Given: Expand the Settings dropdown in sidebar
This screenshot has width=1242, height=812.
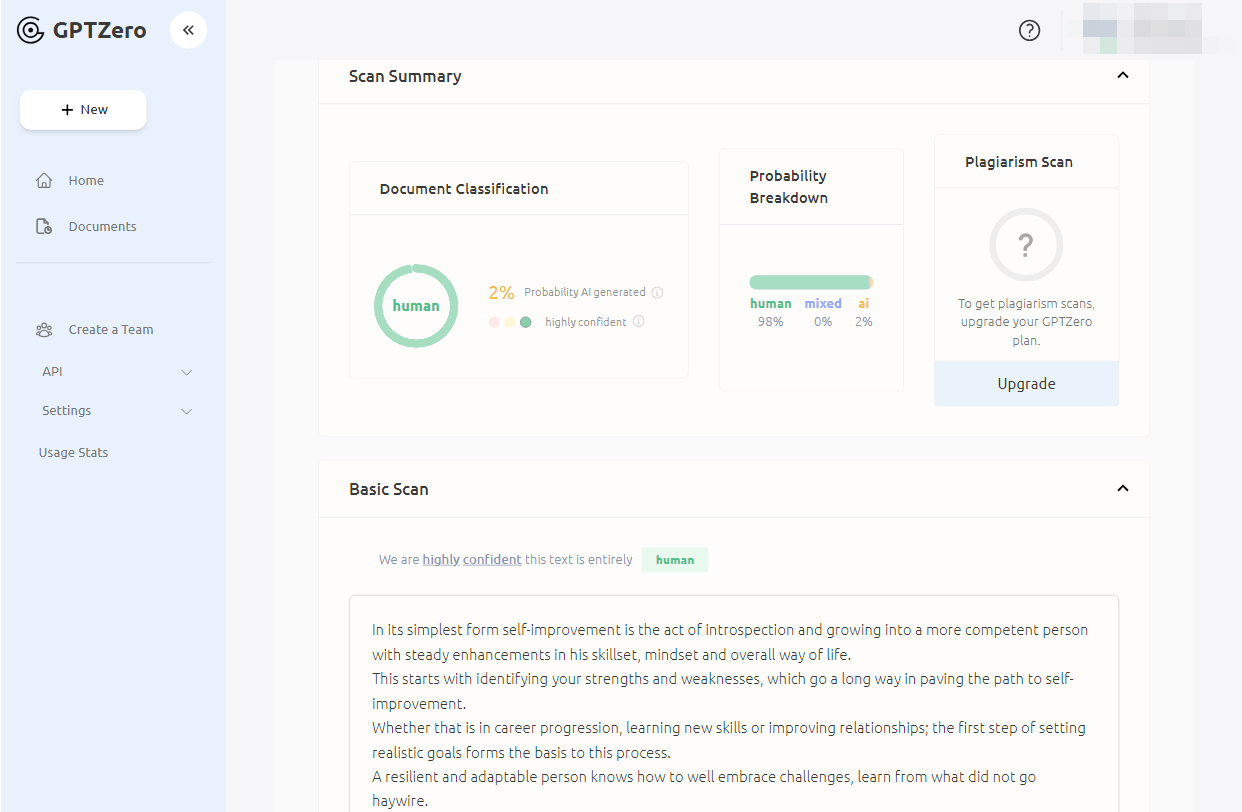Looking at the screenshot, I should pos(186,411).
